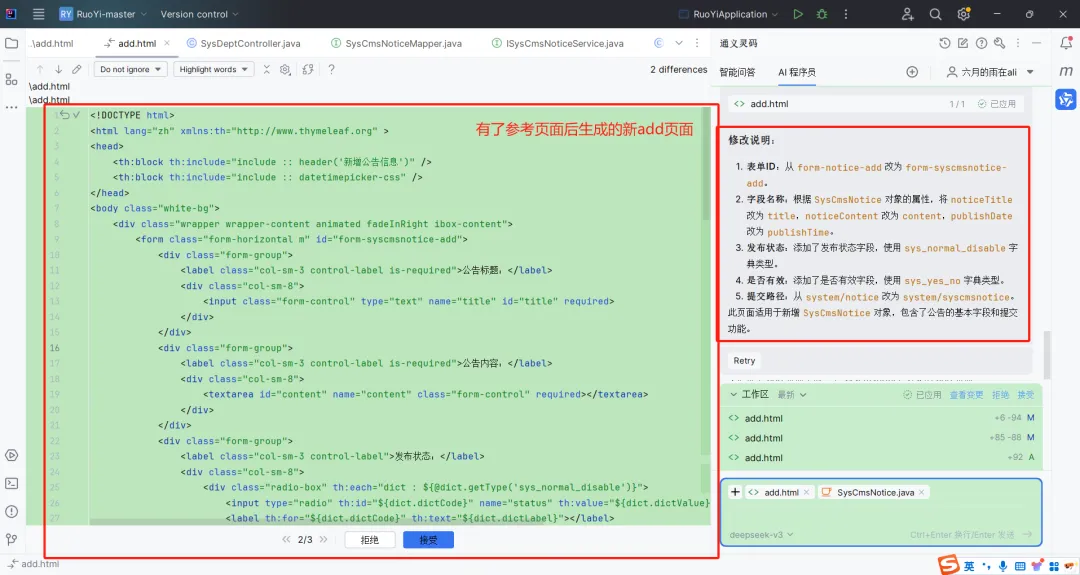This screenshot has width=1080, height=575.
Task: Open the Highlight words dropdown
Action: [x=214, y=70]
